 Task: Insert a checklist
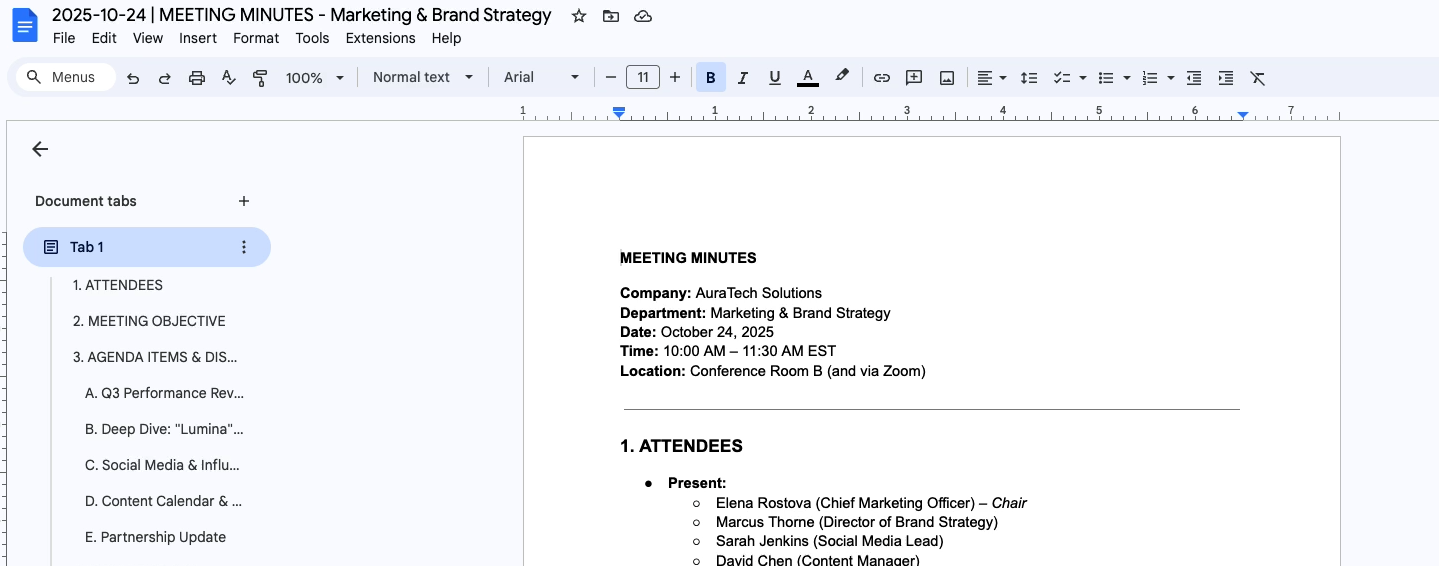tap(1062, 77)
